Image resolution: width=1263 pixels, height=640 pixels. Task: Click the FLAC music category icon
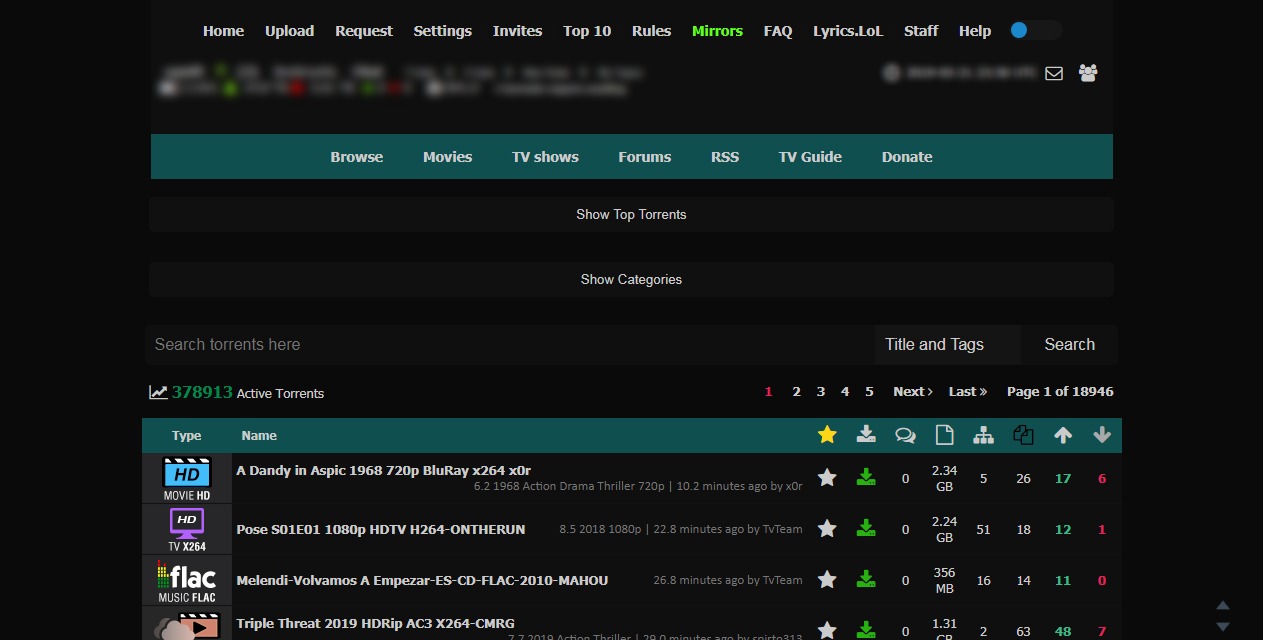pos(187,581)
